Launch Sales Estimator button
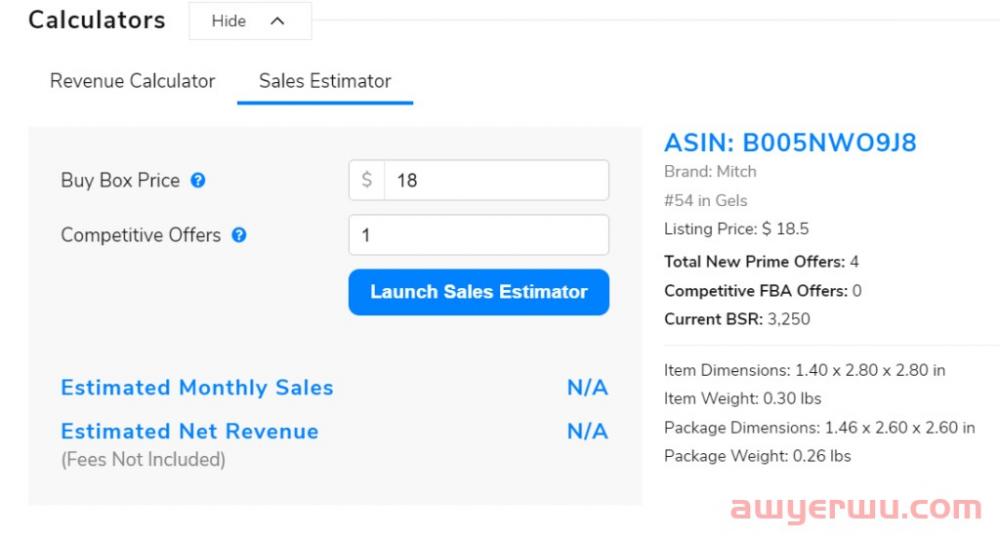The height and width of the screenshot is (538, 1000). tap(479, 292)
